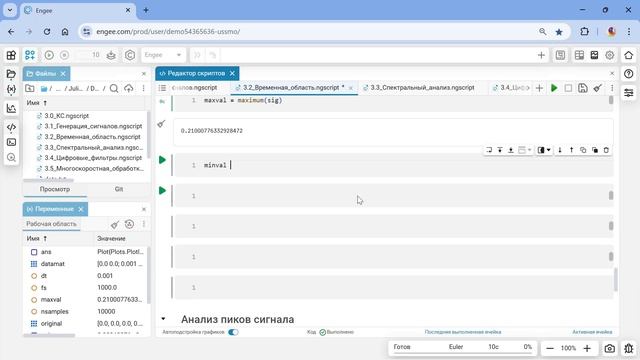
Task: Save the current script
Action: (x=583, y=88)
